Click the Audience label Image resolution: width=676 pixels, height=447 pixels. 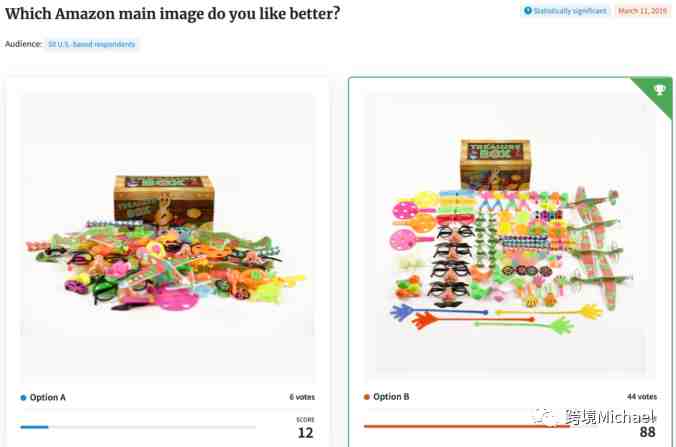(x=23, y=44)
